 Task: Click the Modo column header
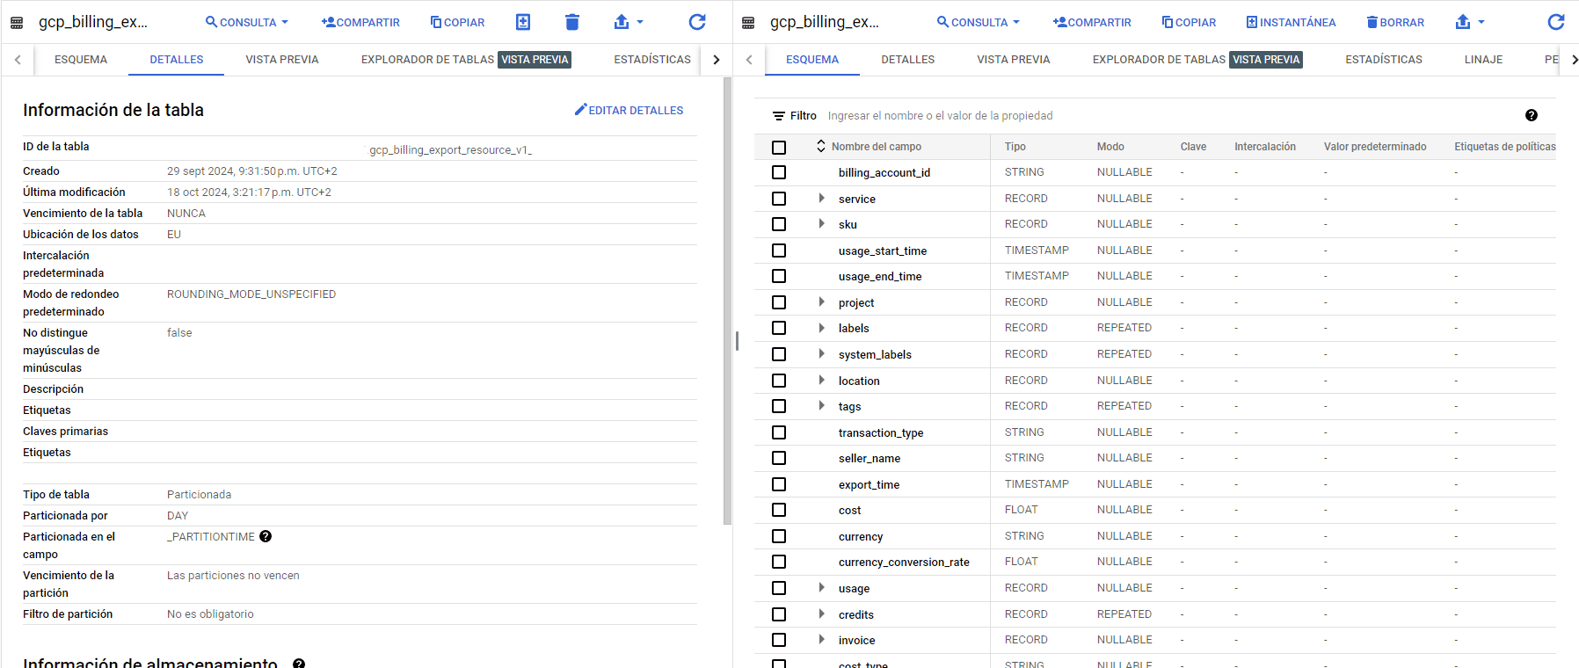(1110, 147)
